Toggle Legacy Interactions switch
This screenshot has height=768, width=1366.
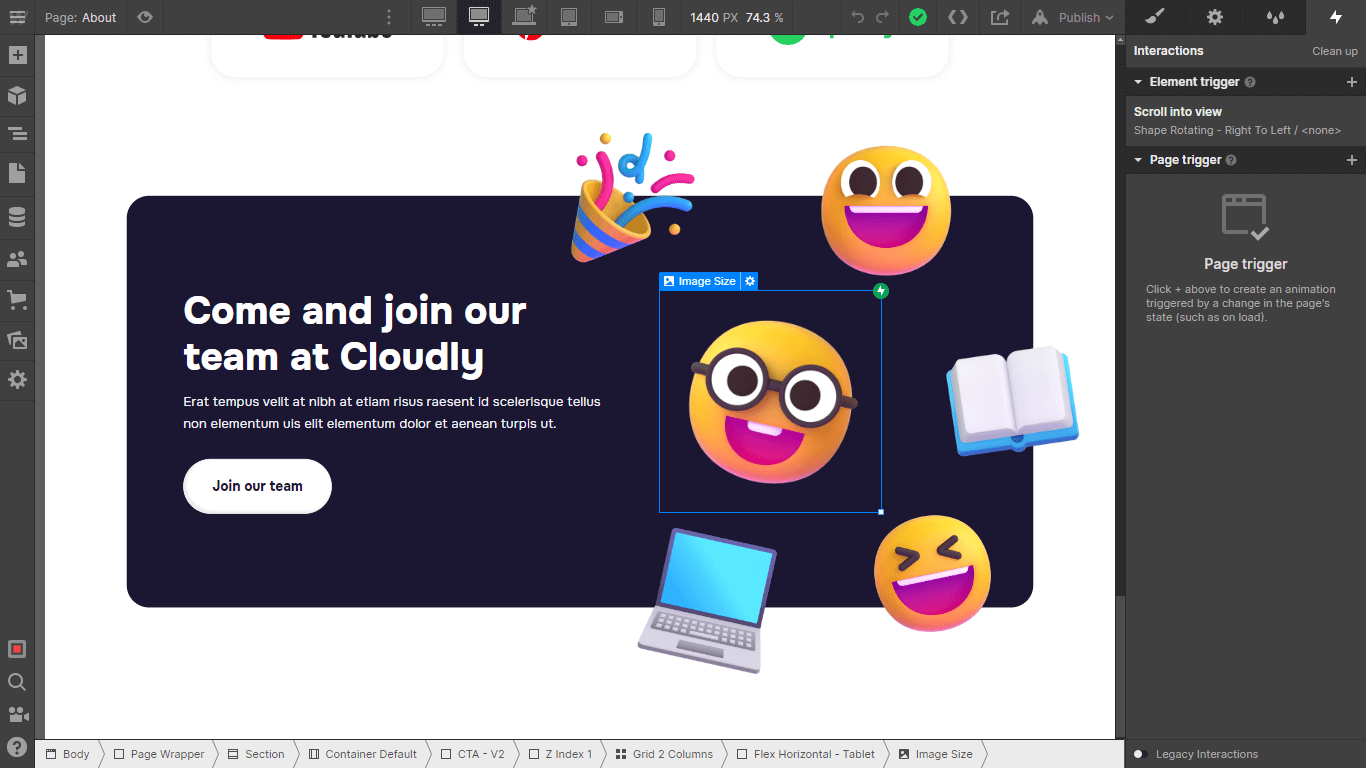tap(1139, 754)
